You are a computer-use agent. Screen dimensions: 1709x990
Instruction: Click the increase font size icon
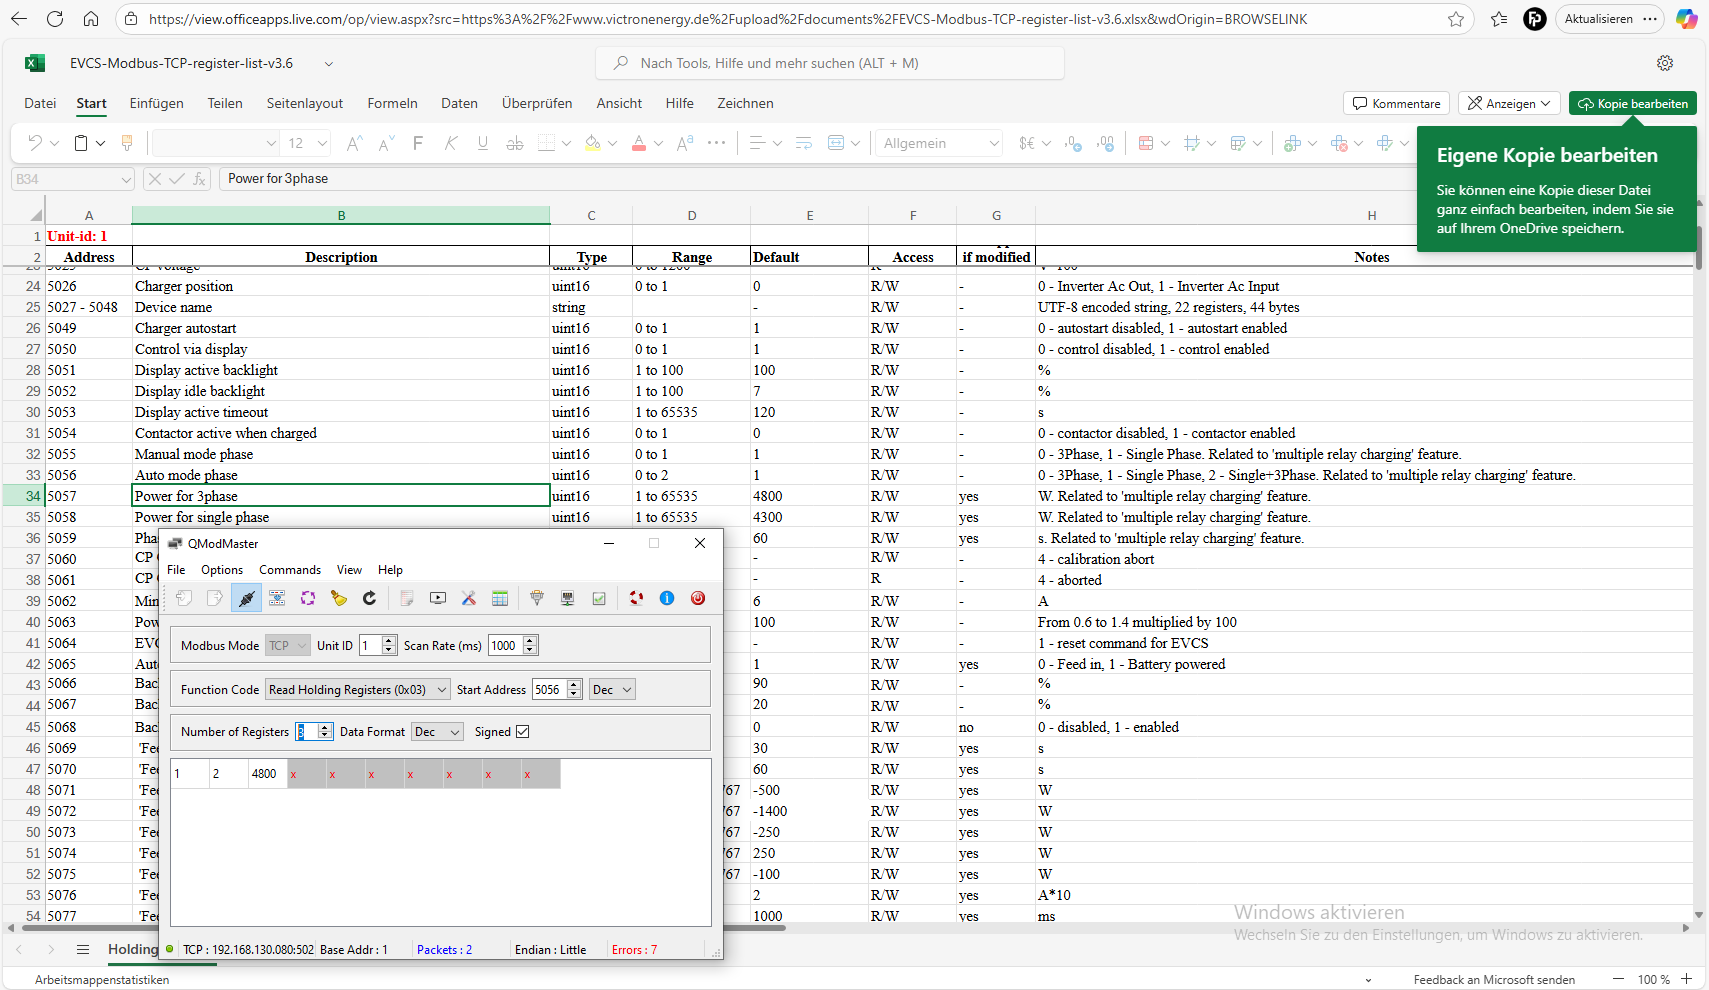(354, 143)
